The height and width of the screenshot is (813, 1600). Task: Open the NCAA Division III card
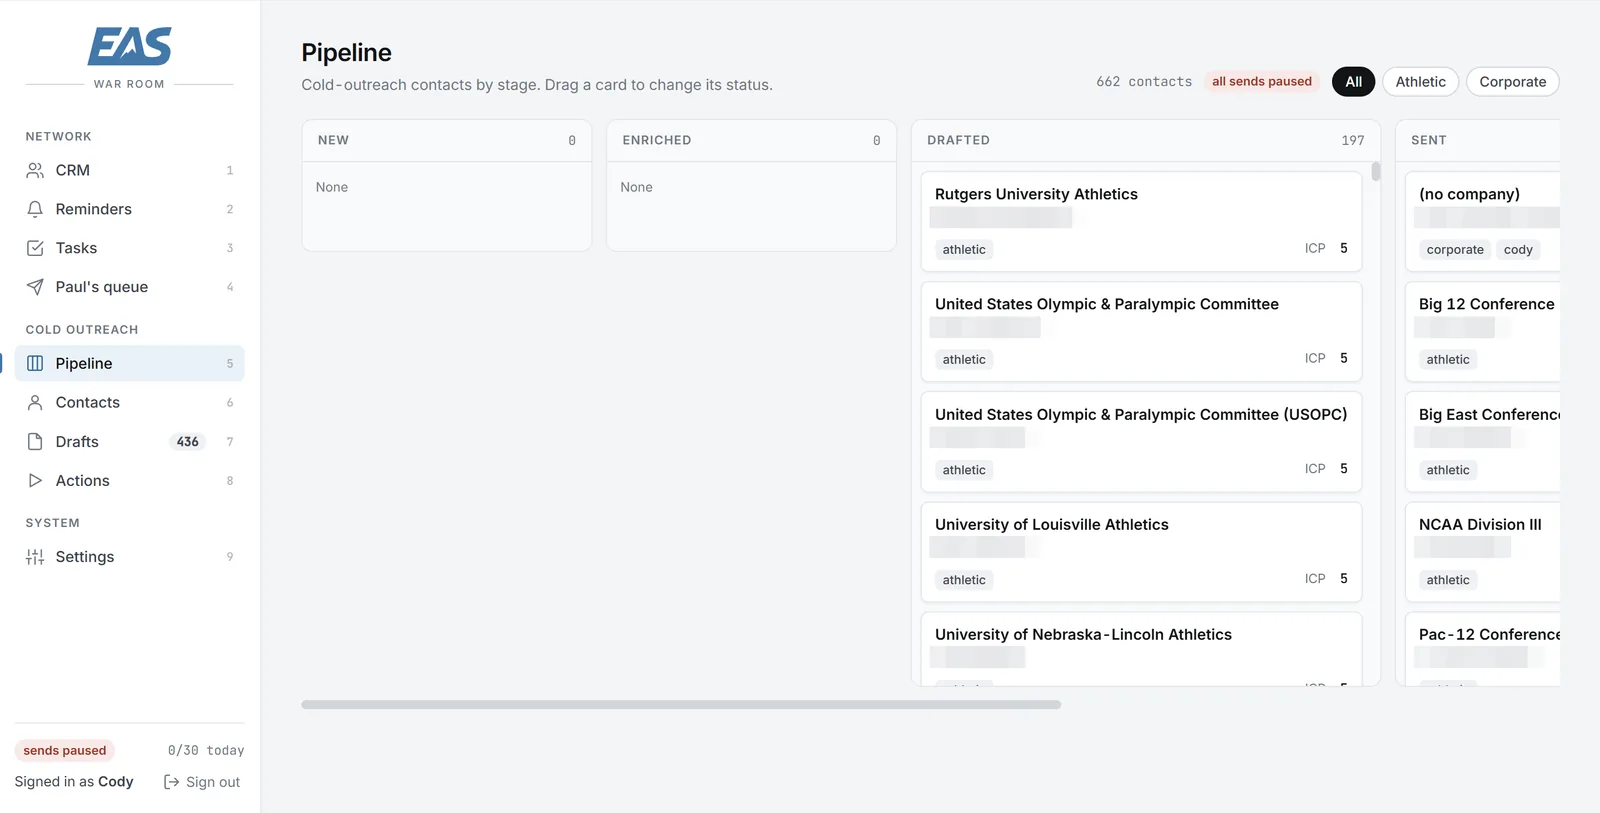tap(1483, 551)
